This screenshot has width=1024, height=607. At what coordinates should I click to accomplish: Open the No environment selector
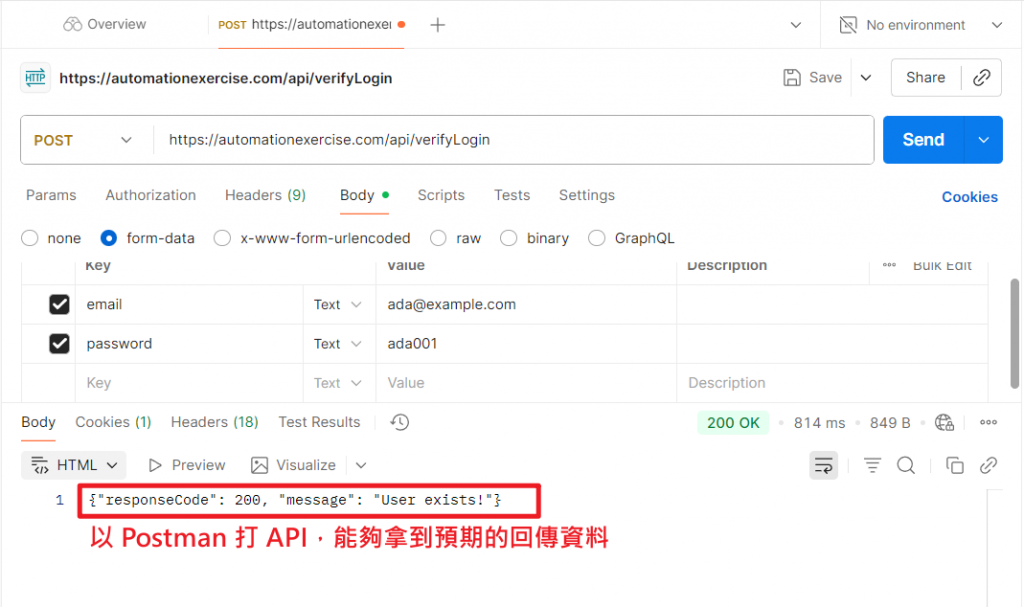[921, 25]
